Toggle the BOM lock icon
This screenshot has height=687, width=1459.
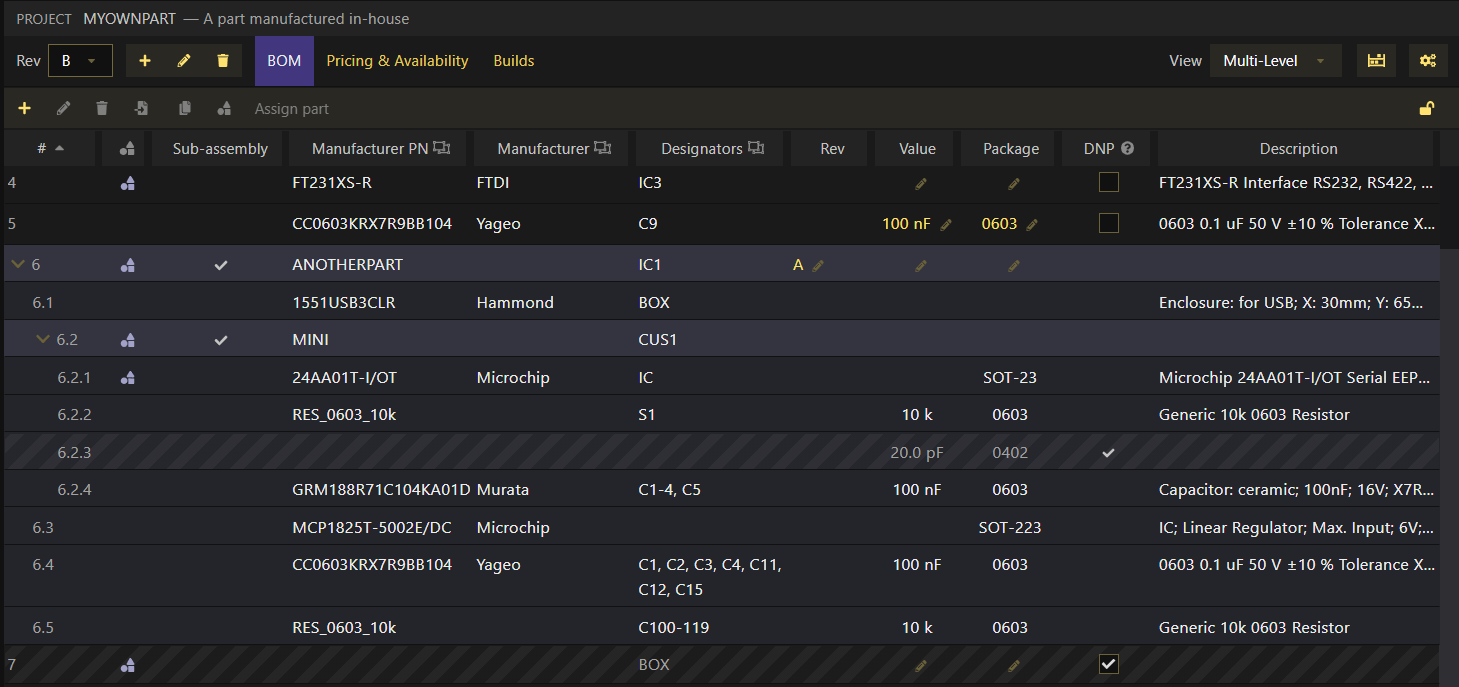point(1427,109)
